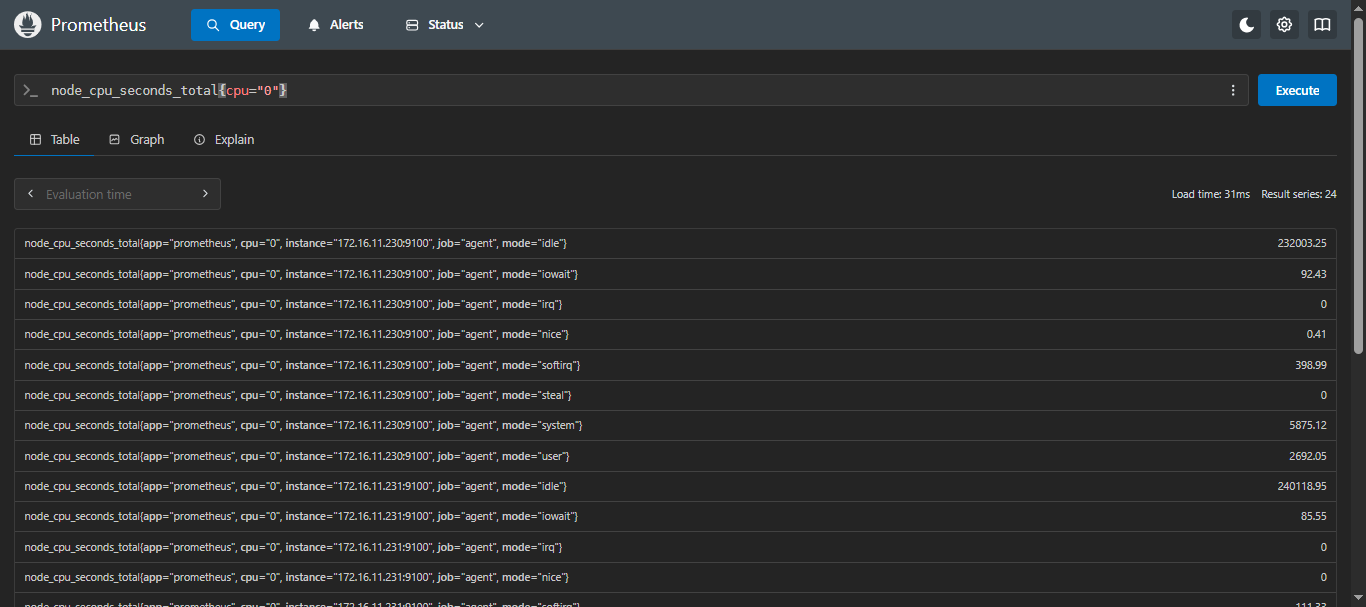Screen dimensions: 1366x607
Task: Switch to the Explain tab
Action: tap(224, 139)
